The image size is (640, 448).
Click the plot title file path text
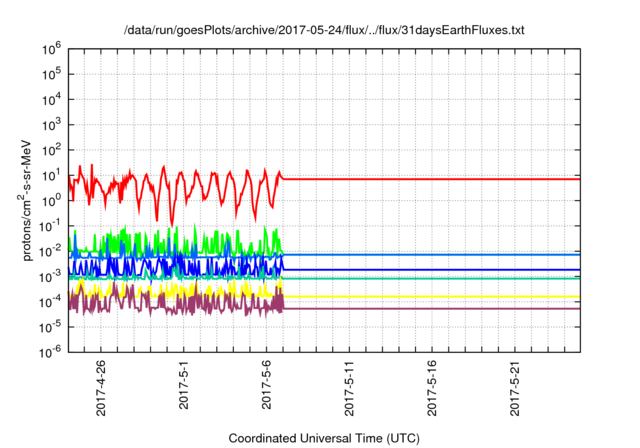[x=324, y=30]
